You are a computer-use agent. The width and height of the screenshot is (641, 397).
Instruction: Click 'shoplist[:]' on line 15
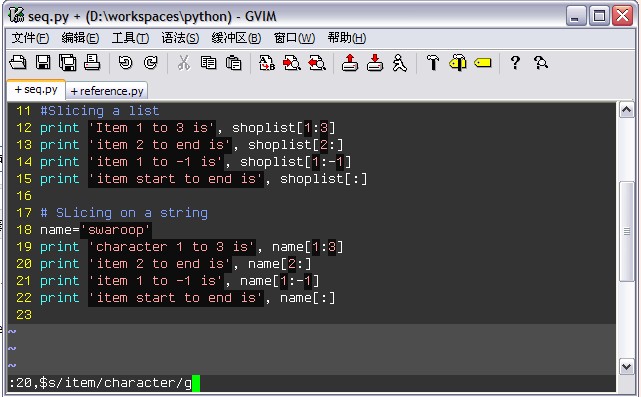(x=324, y=179)
